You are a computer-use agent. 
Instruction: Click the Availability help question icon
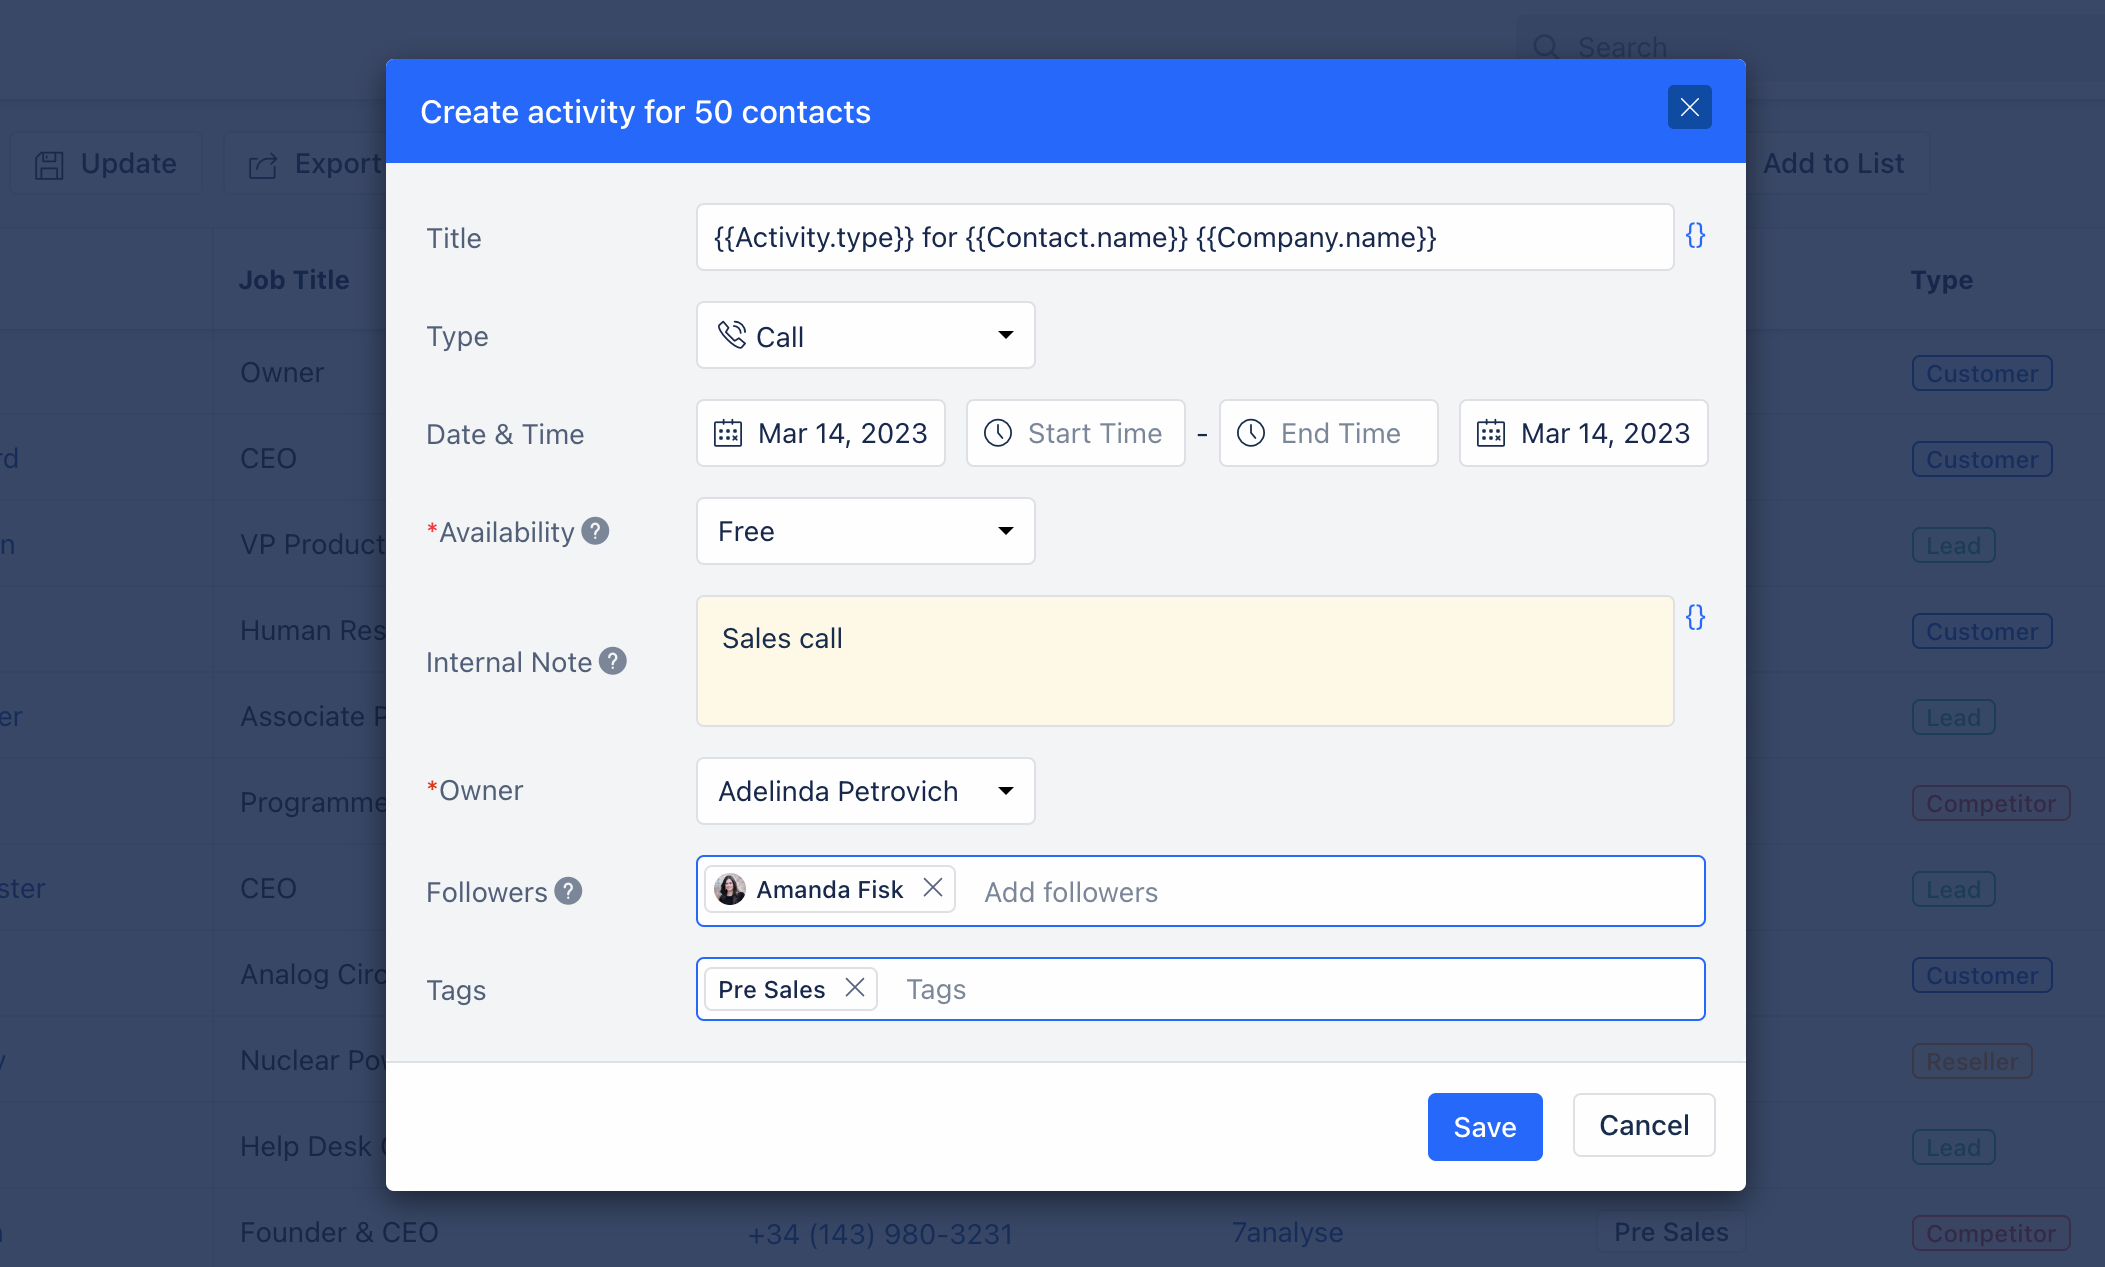595,531
